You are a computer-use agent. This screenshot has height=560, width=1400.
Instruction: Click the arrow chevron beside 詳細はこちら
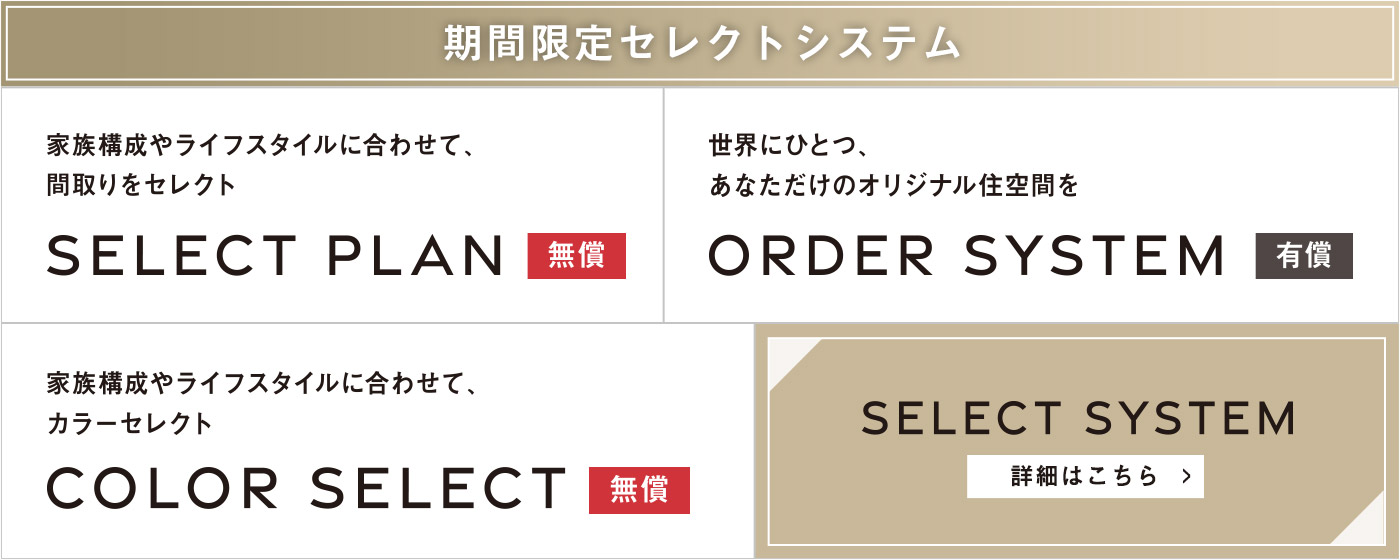(1186, 476)
